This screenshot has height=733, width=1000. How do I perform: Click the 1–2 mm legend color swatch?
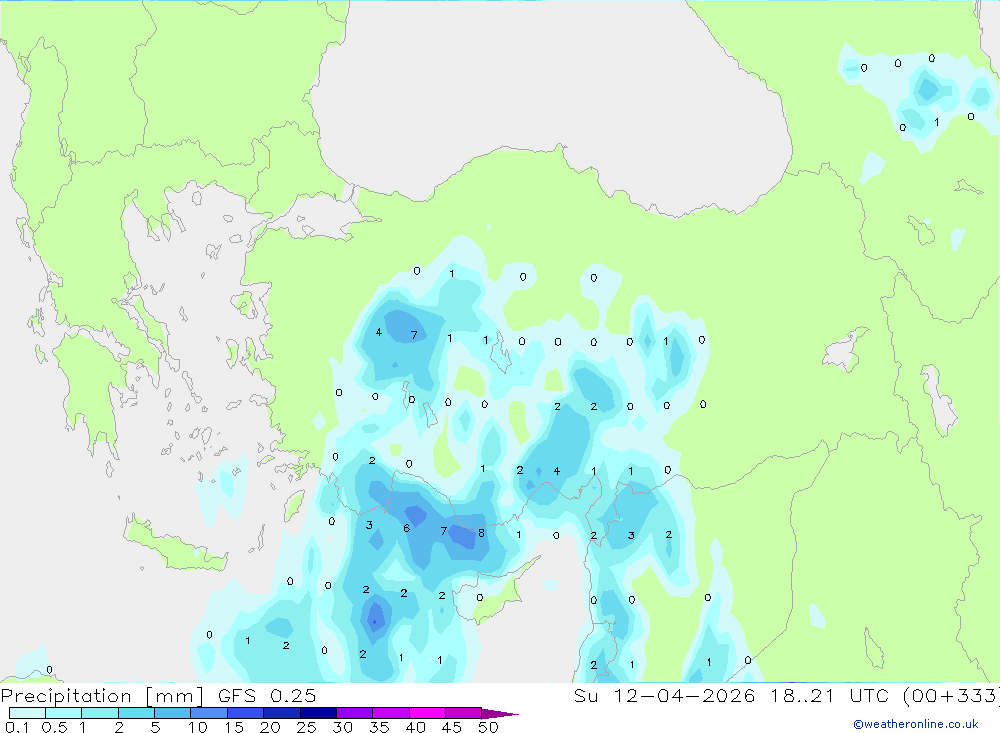click(x=100, y=713)
